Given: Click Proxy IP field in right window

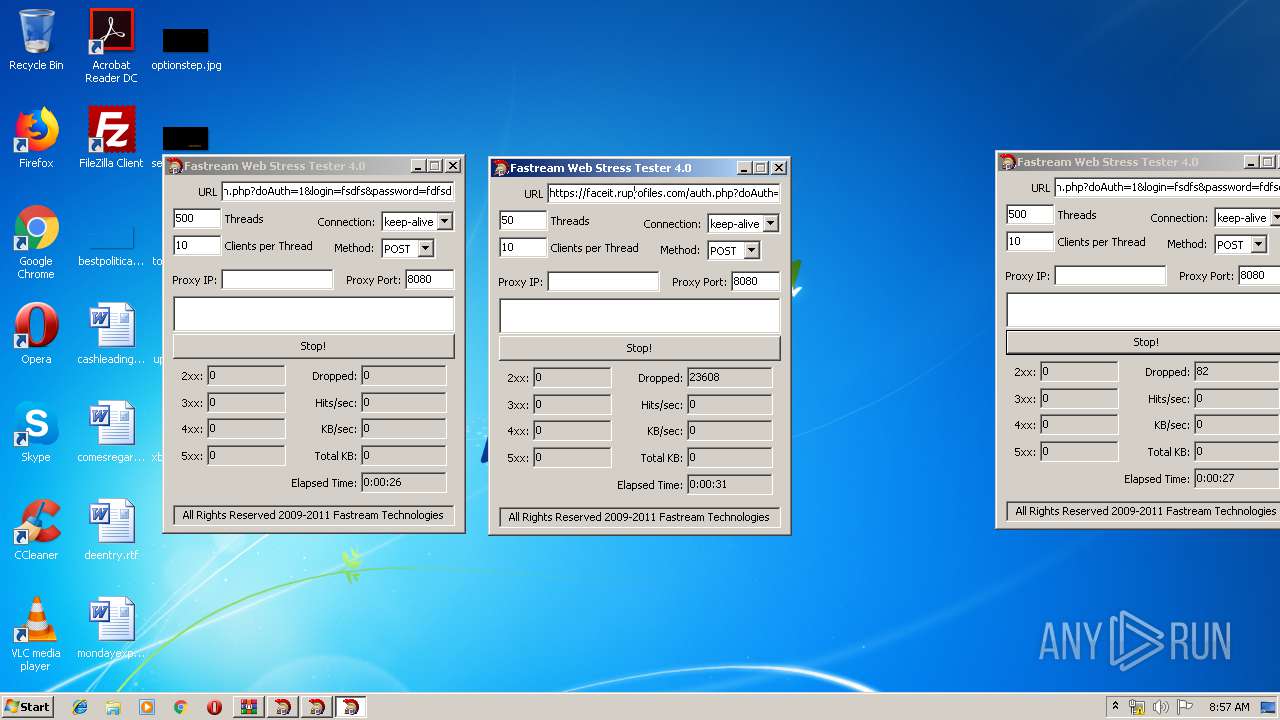Looking at the screenshot, I should [1110, 276].
